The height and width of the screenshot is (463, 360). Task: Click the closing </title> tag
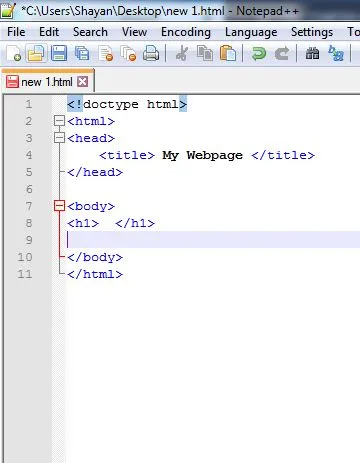coord(283,155)
